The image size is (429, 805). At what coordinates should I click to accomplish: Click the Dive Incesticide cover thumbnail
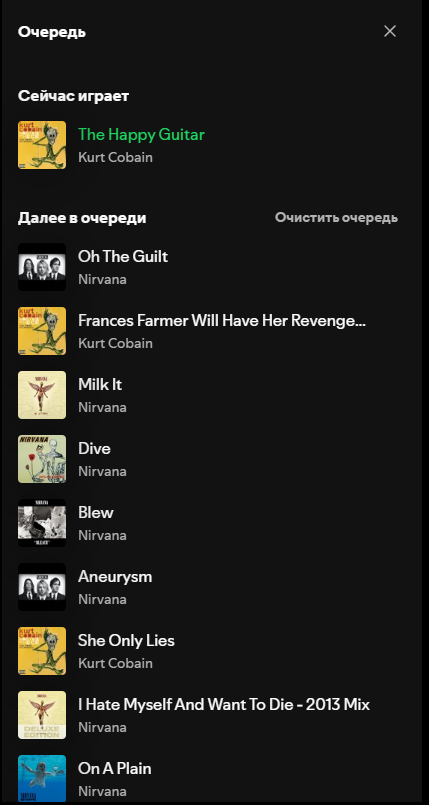(42, 459)
